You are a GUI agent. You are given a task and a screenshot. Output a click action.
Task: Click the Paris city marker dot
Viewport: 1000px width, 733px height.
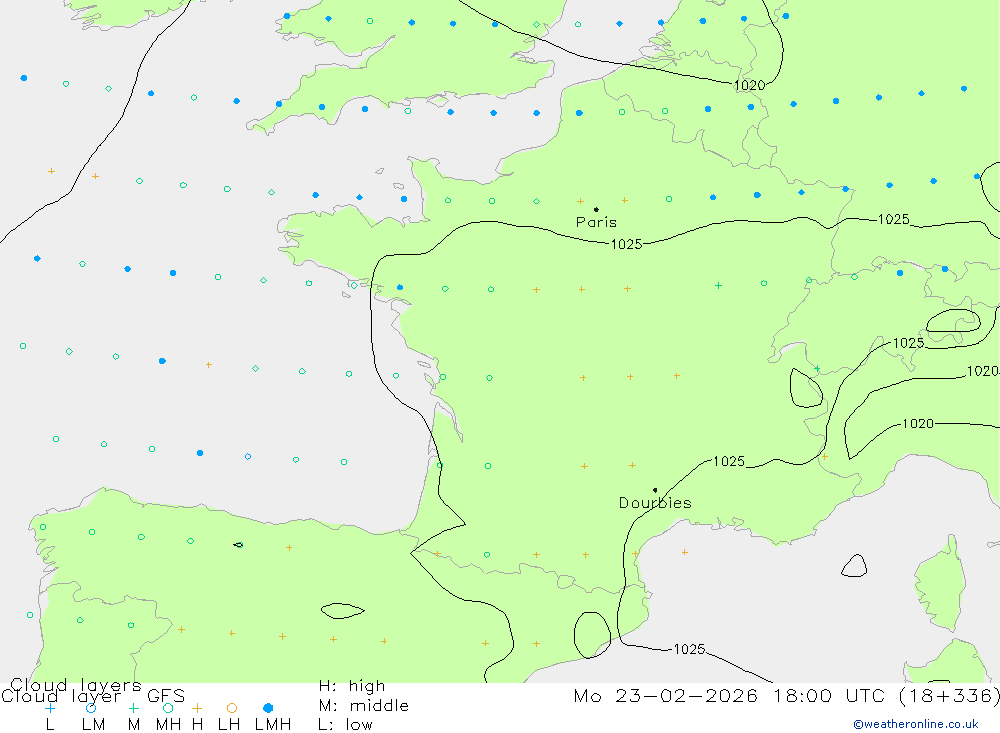(x=596, y=209)
